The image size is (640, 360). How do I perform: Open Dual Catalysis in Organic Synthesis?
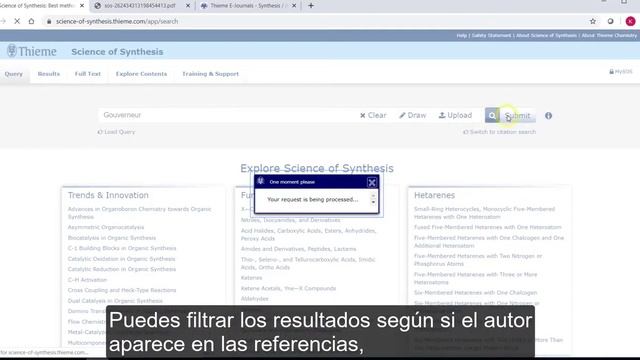pos(115,301)
